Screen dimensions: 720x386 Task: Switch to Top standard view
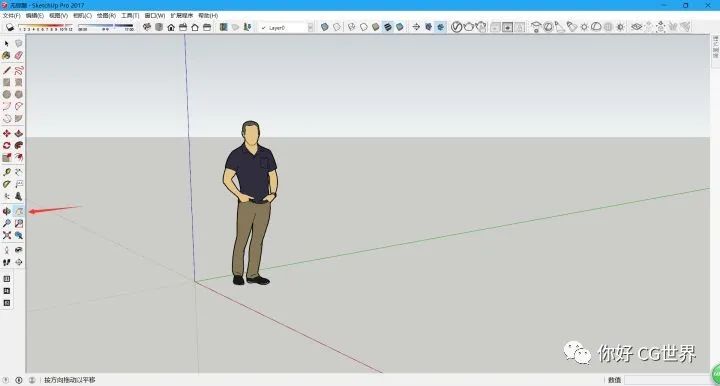[159, 27]
